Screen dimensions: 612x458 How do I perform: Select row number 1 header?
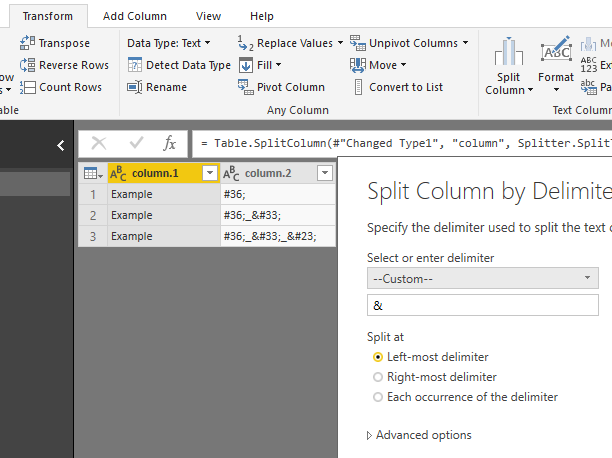pyautogui.click(x=93, y=194)
